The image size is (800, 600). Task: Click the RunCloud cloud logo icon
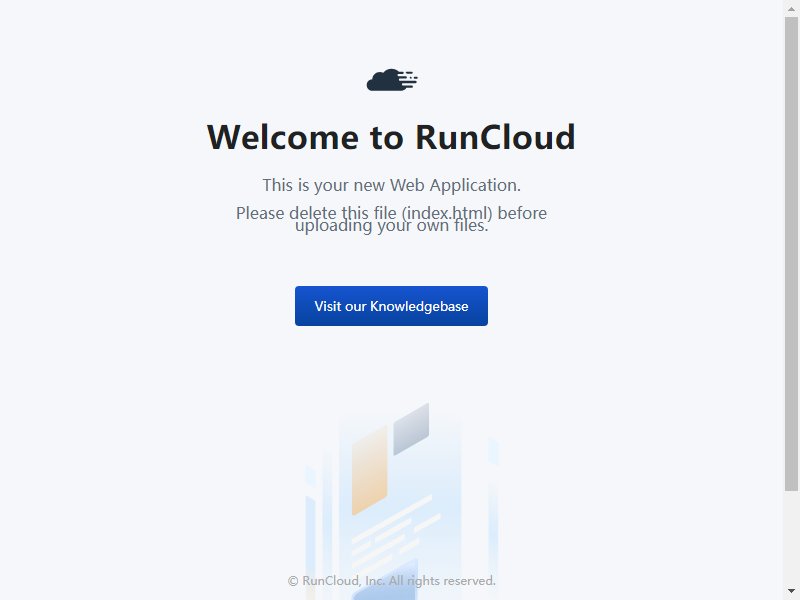click(x=392, y=80)
